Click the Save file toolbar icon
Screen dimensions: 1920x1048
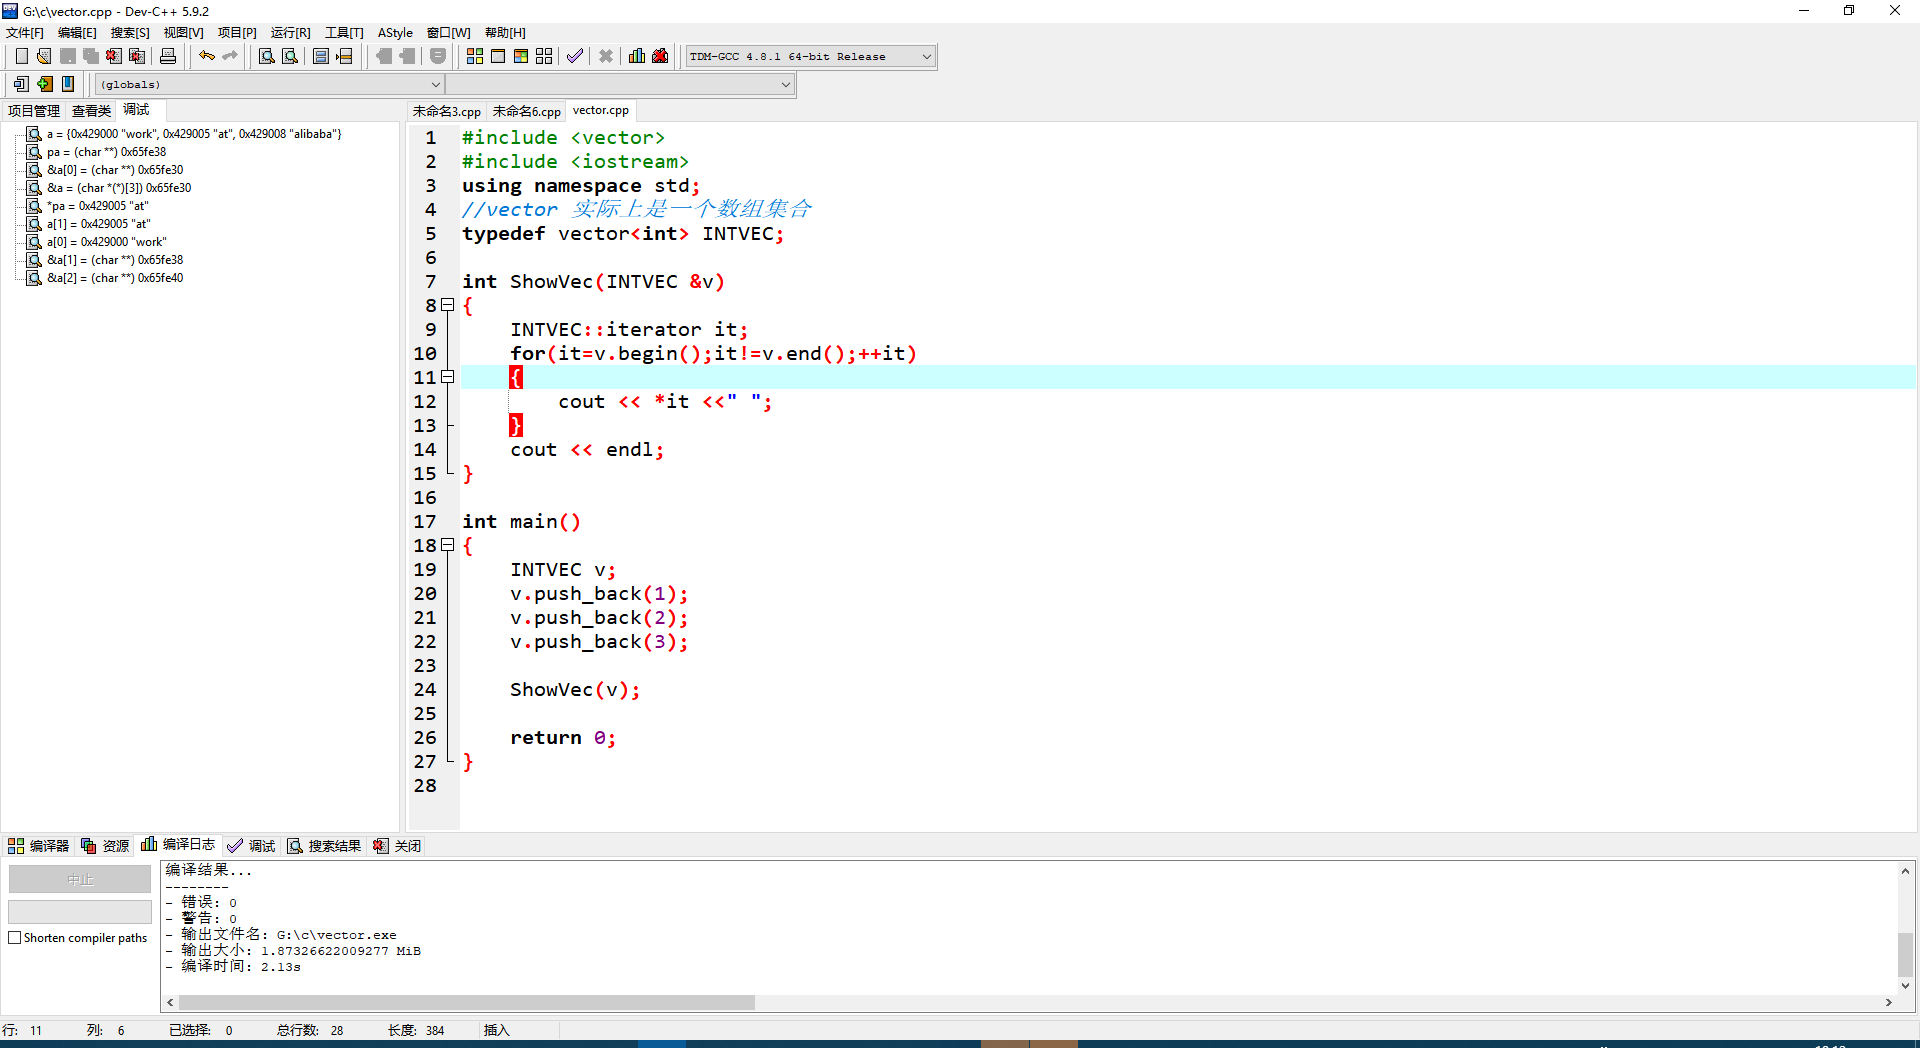pyautogui.click(x=68, y=56)
